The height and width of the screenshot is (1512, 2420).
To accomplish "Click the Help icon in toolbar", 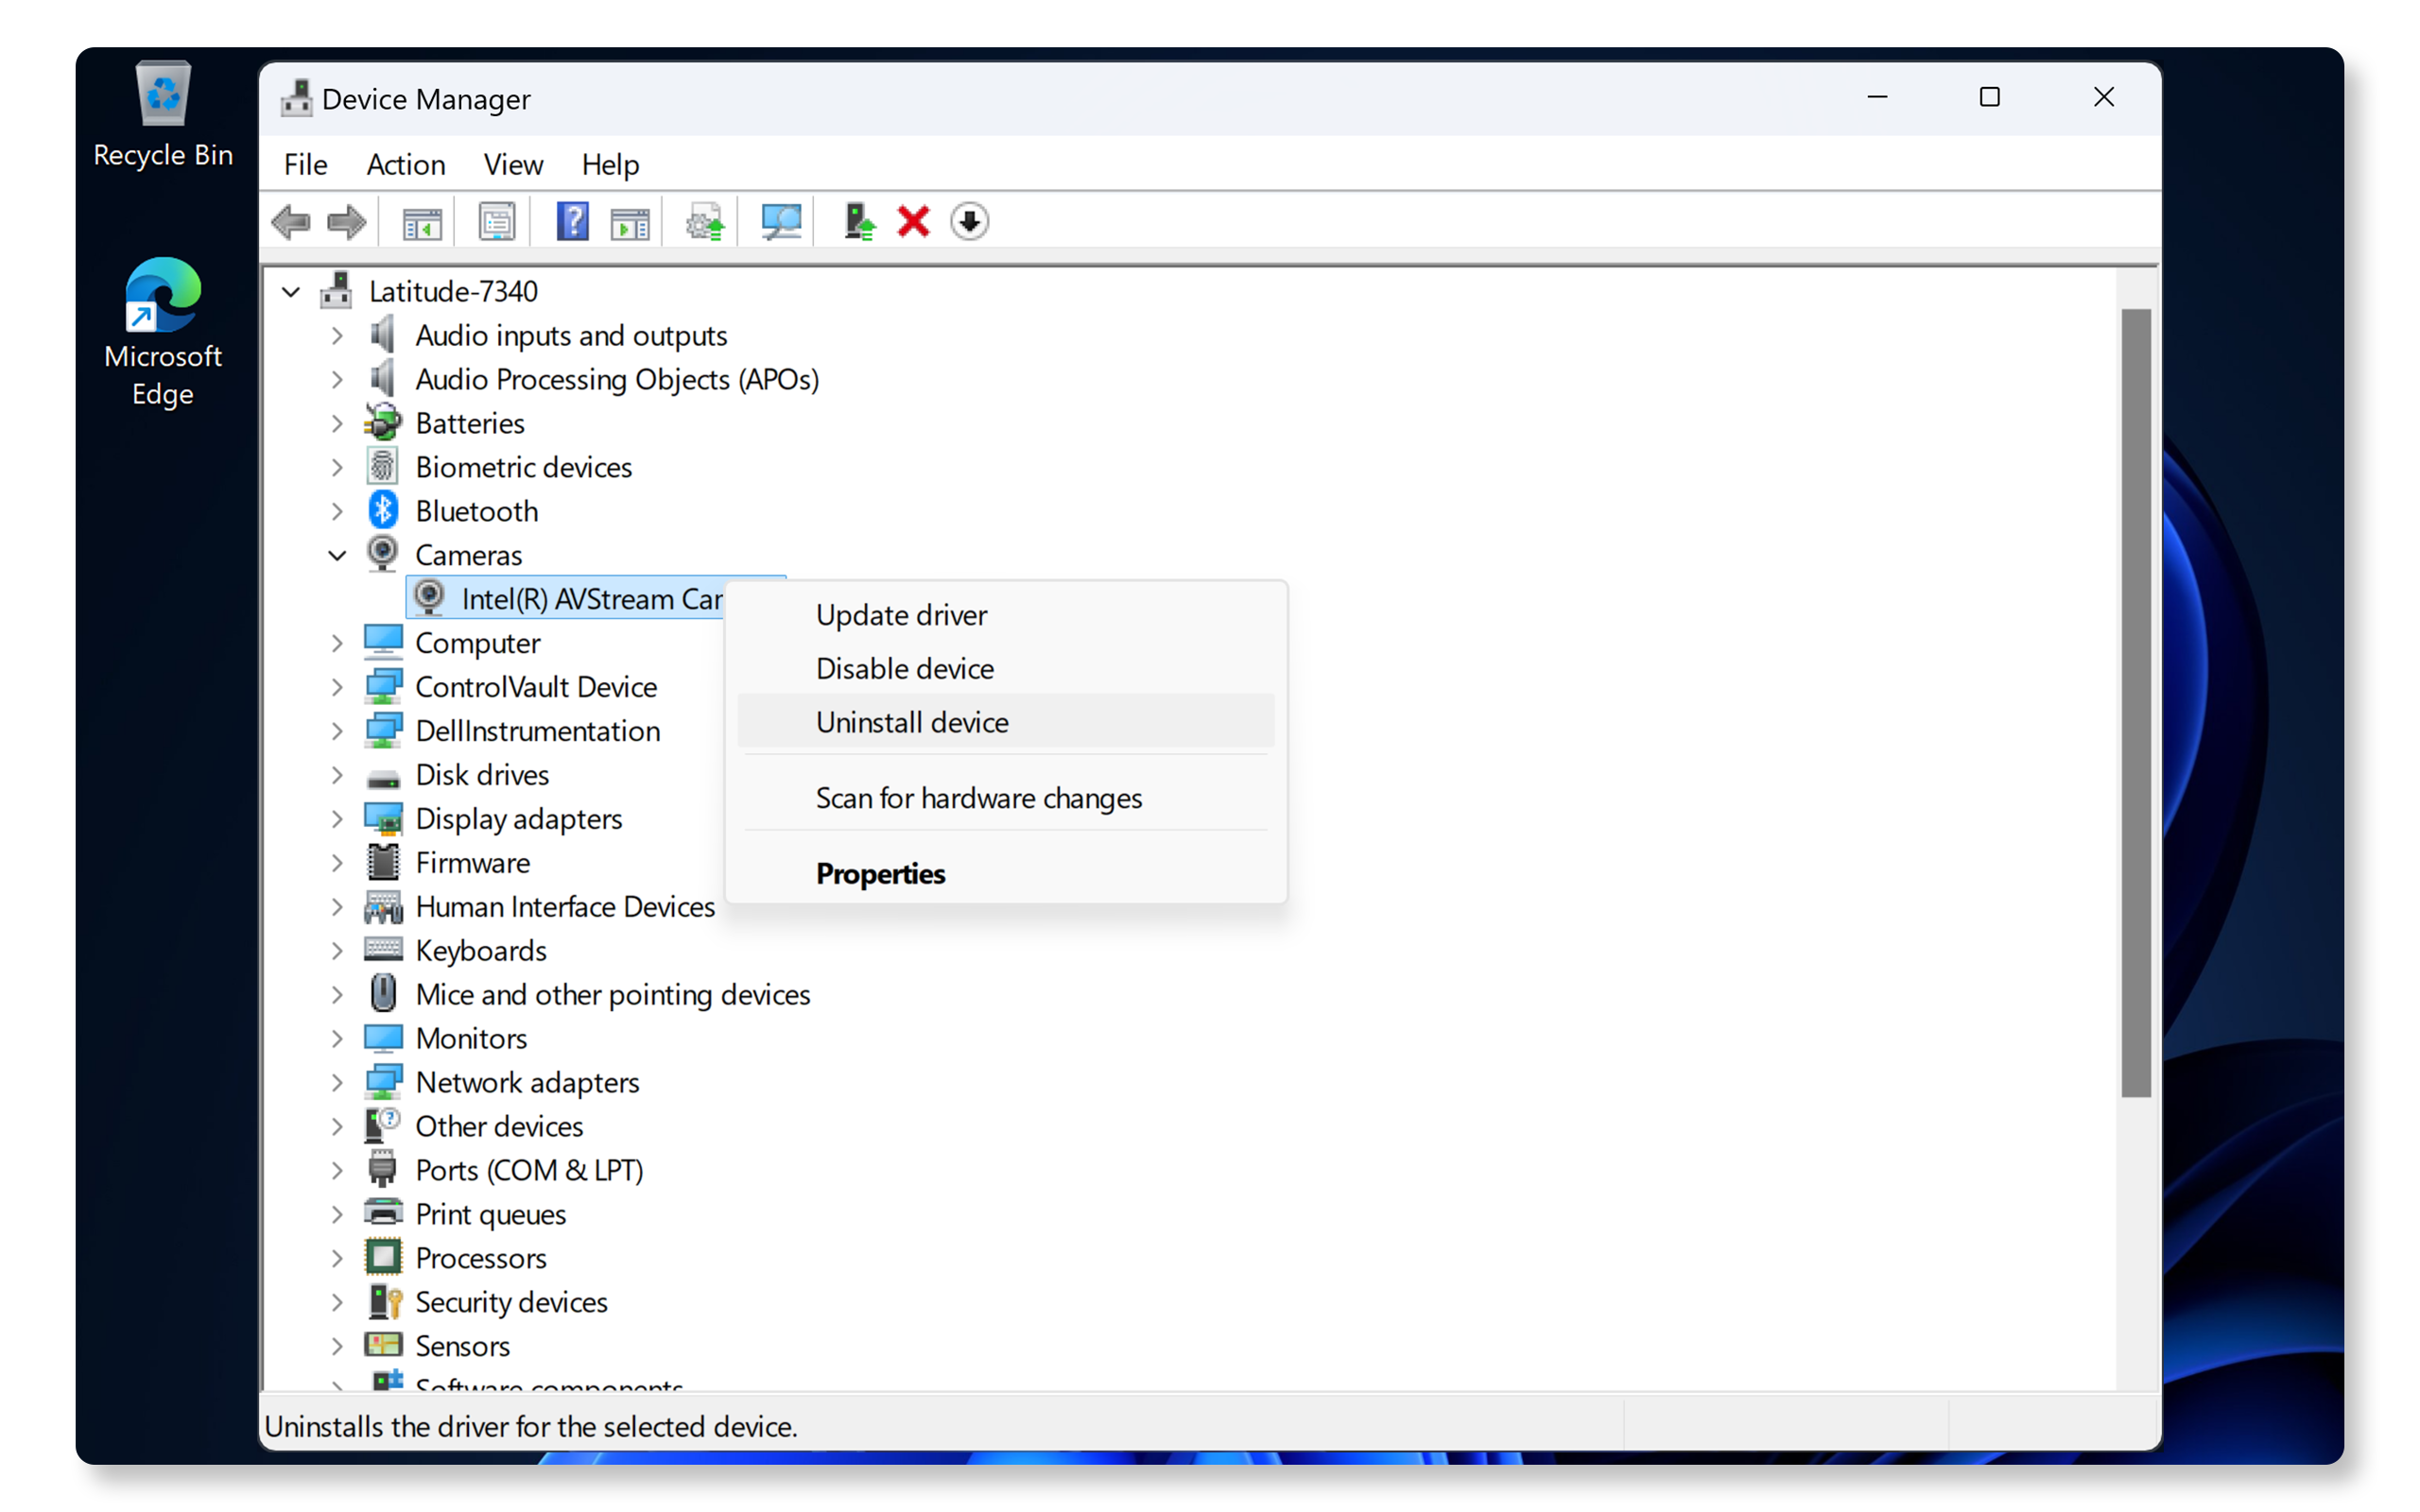I will pos(570,219).
